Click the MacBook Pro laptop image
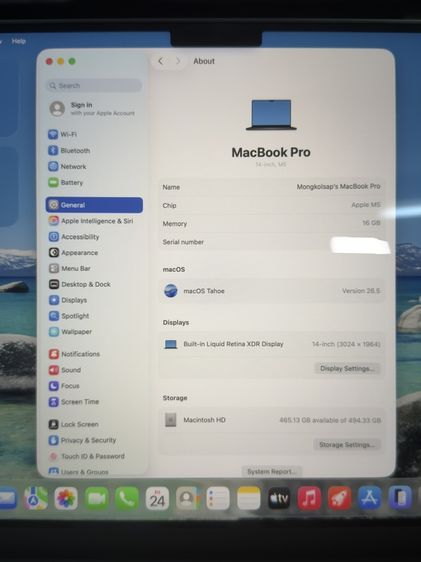This screenshot has width=421, height=562. point(271,115)
